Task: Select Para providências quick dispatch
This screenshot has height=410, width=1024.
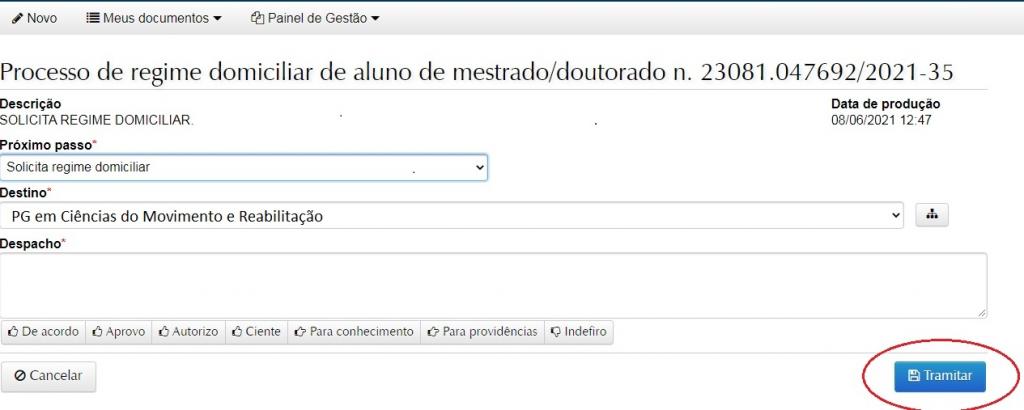Action: pyautogui.click(x=482, y=332)
